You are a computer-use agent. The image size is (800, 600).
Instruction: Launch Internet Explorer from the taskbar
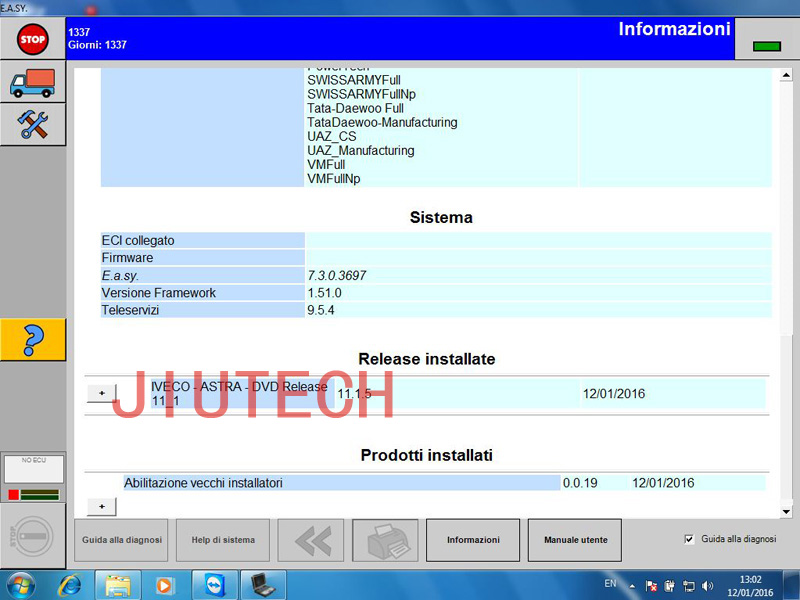pos(69,585)
